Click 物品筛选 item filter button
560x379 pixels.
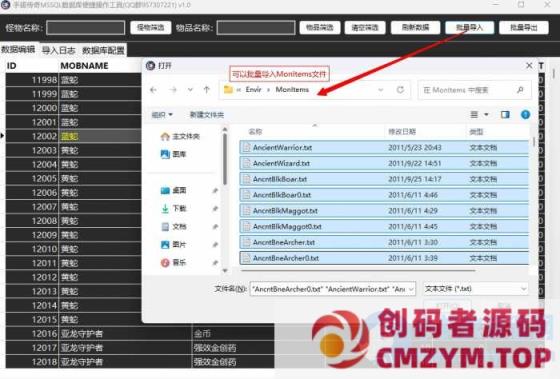(320, 28)
